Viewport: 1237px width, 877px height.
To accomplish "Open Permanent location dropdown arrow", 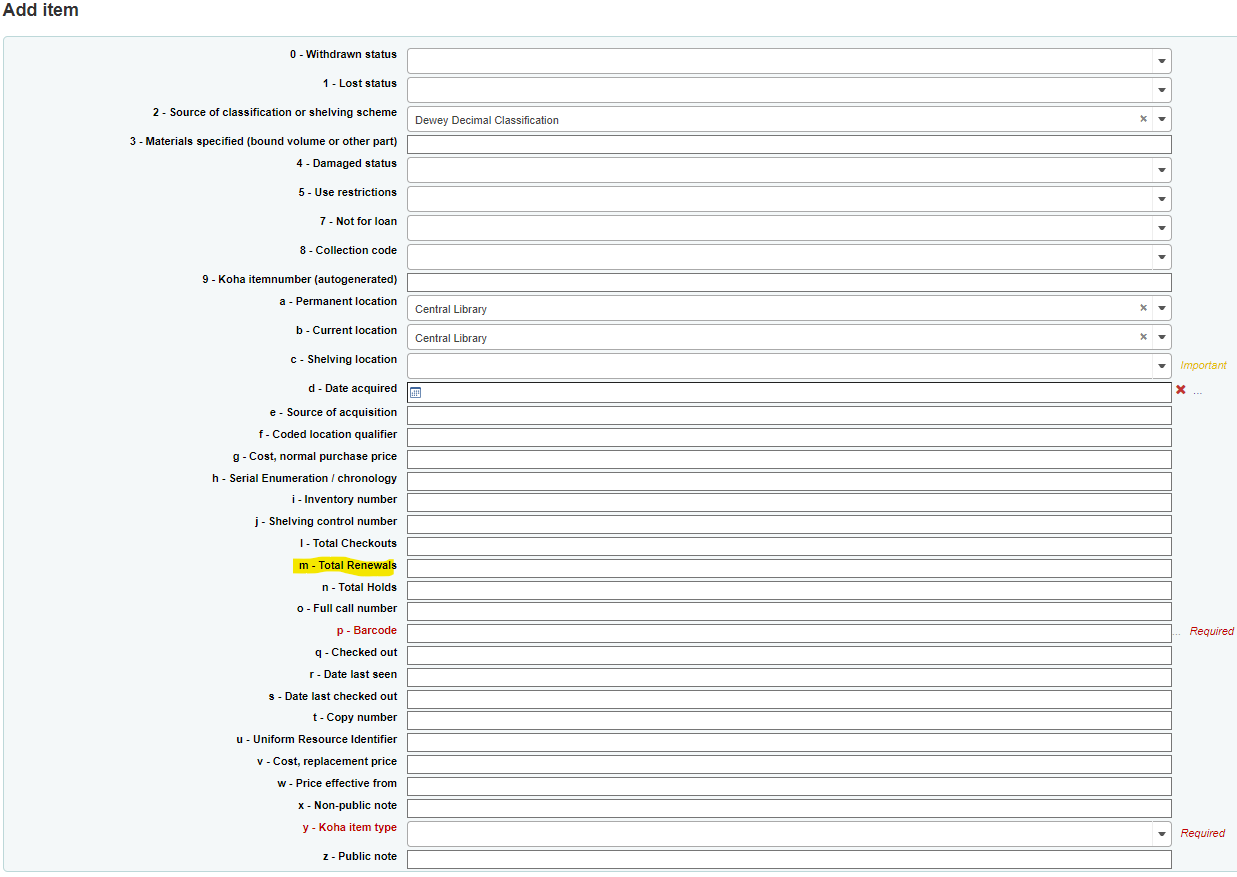I will [1161, 308].
